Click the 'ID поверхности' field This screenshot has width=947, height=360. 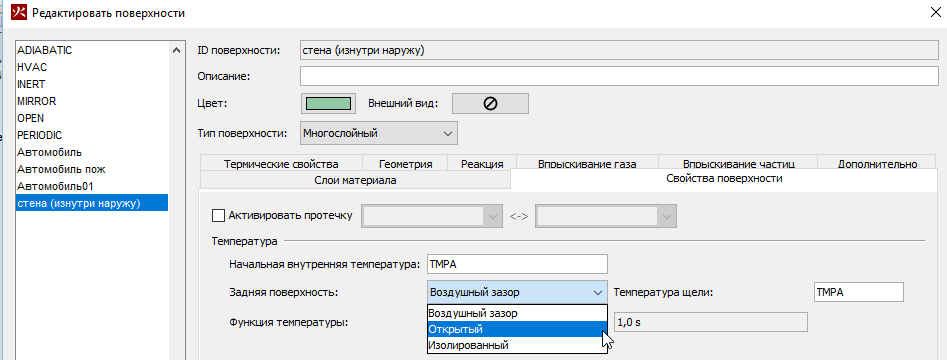(619, 51)
